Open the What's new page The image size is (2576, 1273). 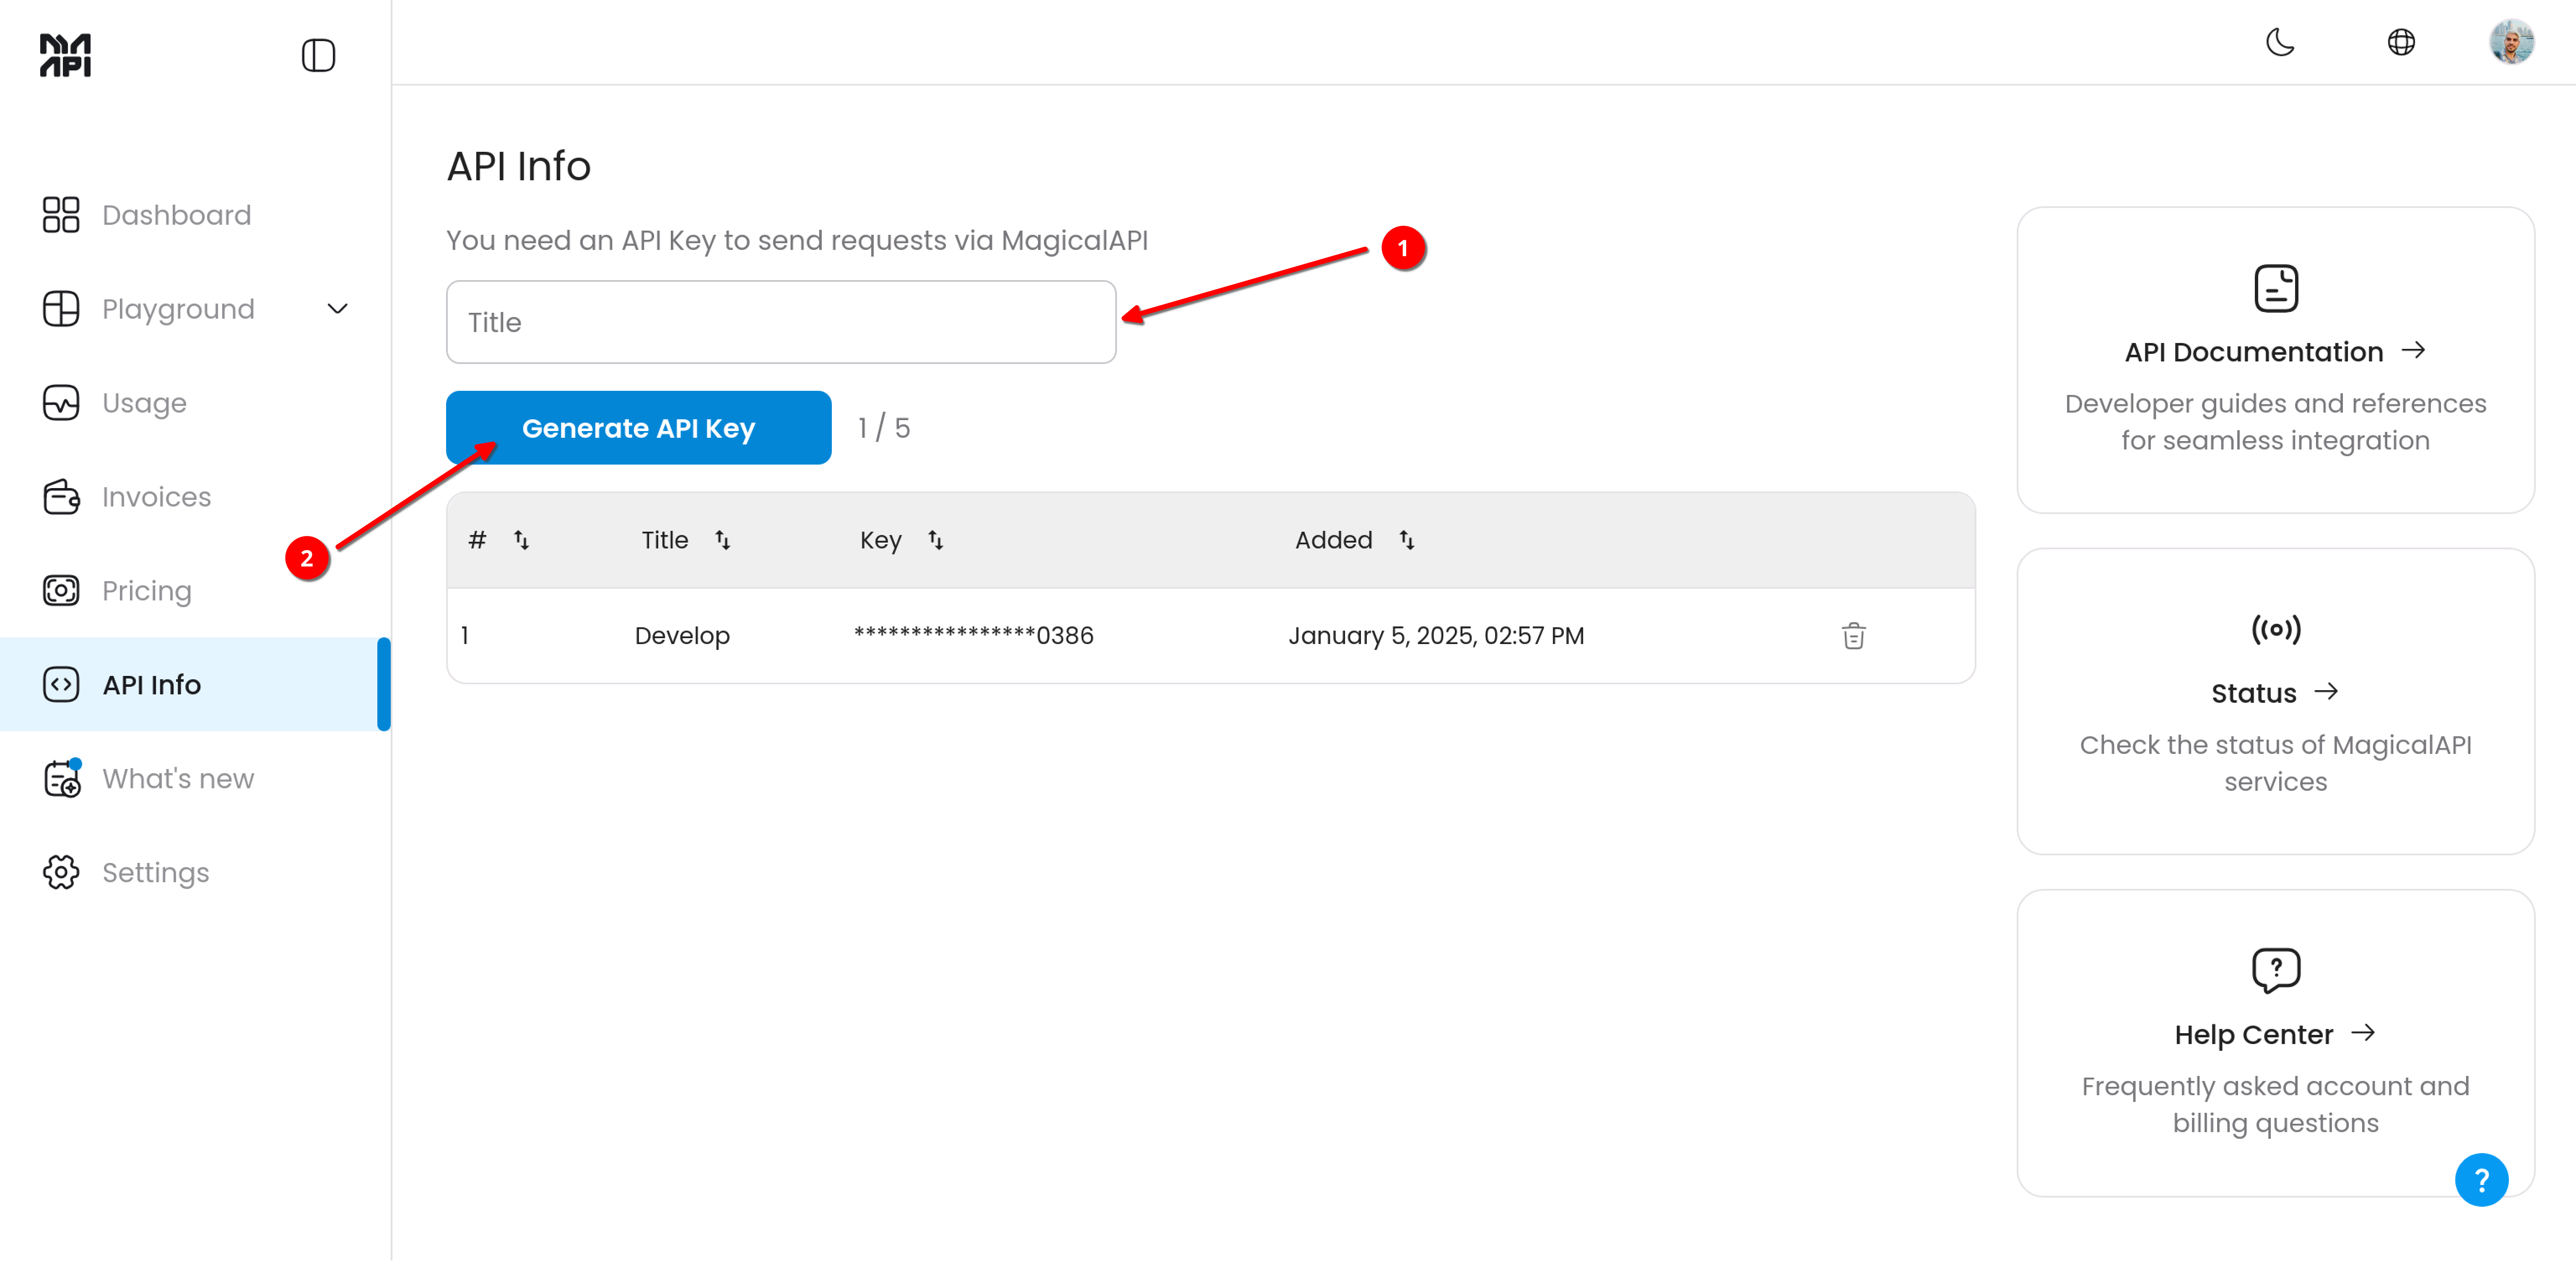coord(178,779)
